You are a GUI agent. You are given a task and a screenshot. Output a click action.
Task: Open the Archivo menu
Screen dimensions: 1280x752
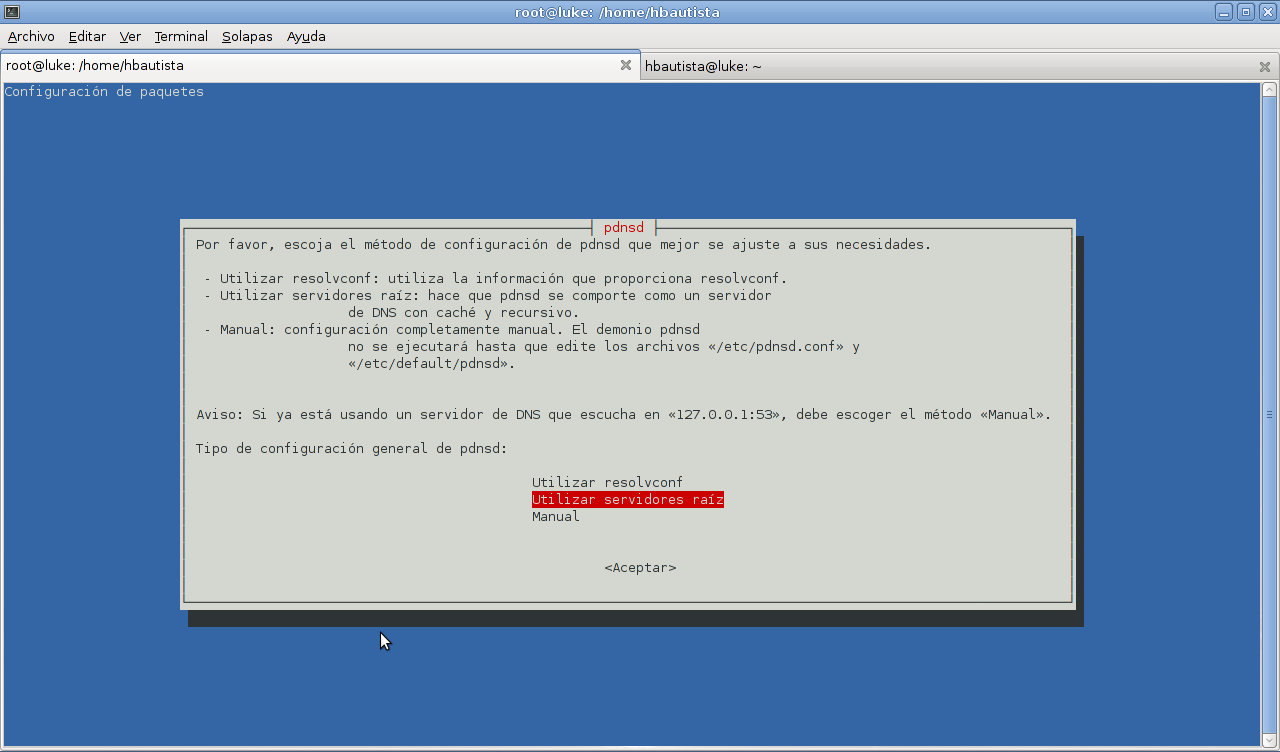(x=31, y=36)
